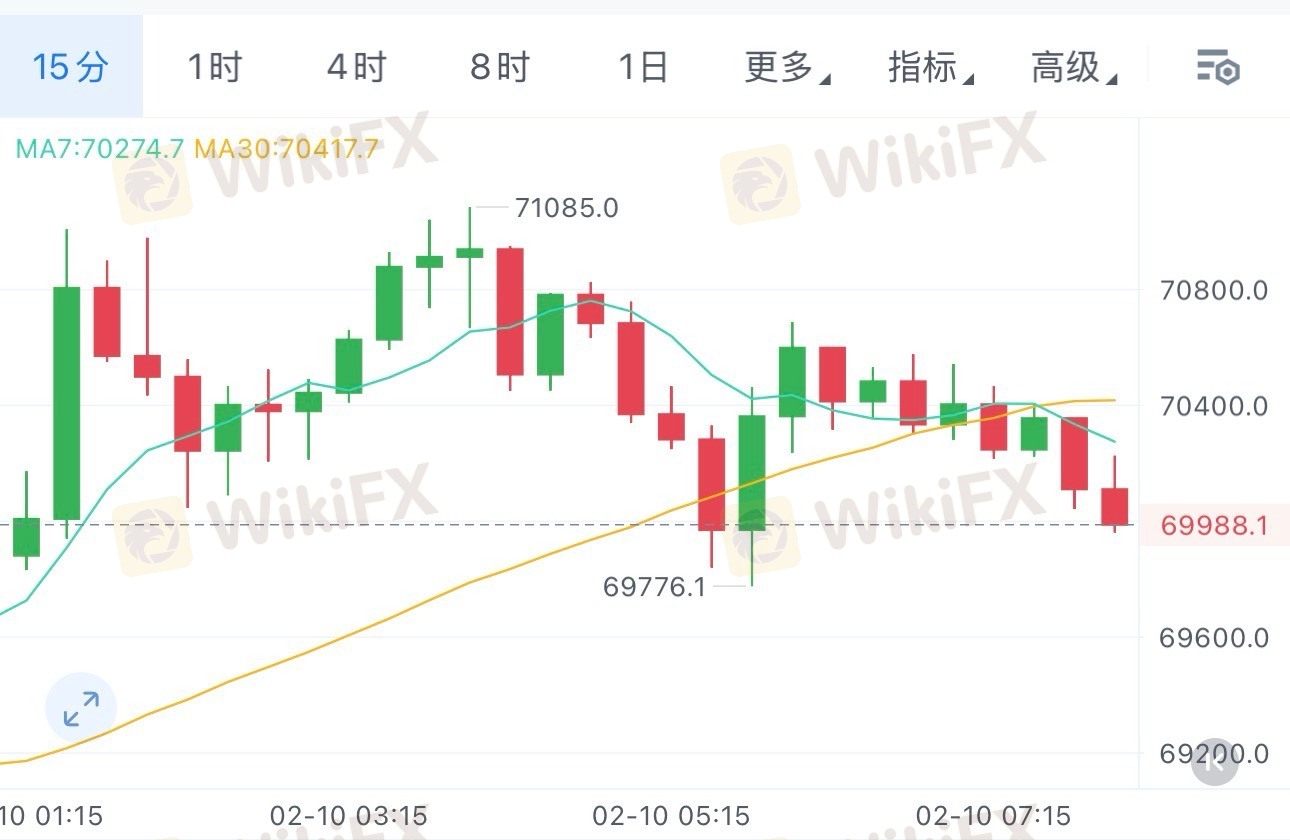Viewport: 1290px width, 840px height.
Task: Click the 02-10 03:15 time axis label
Action: click(x=349, y=815)
